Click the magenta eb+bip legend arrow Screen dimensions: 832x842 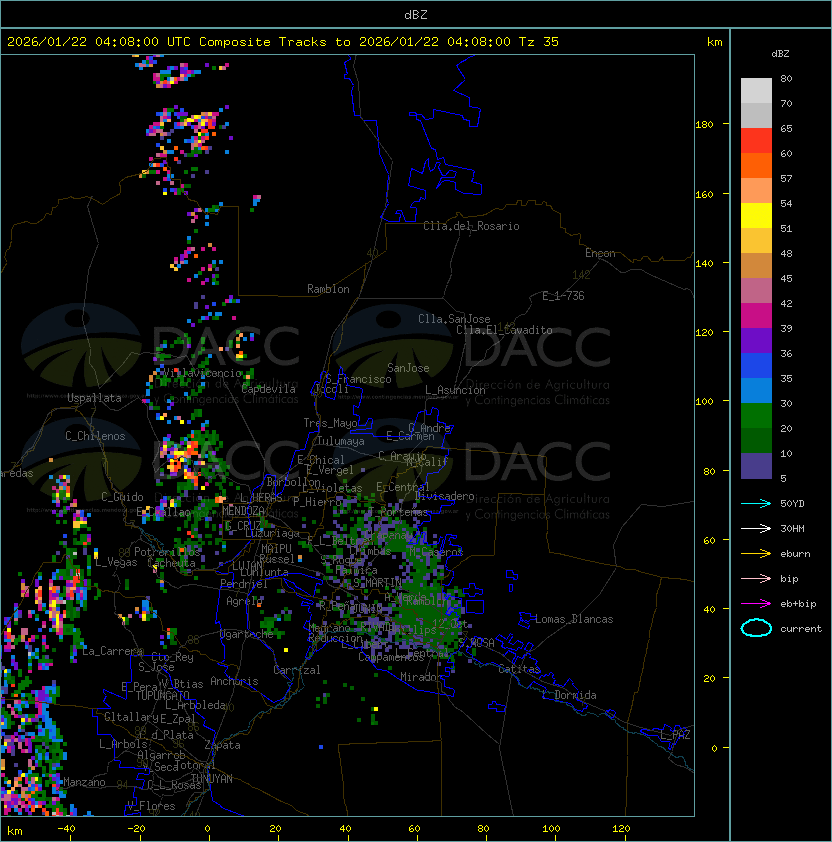point(756,604)
